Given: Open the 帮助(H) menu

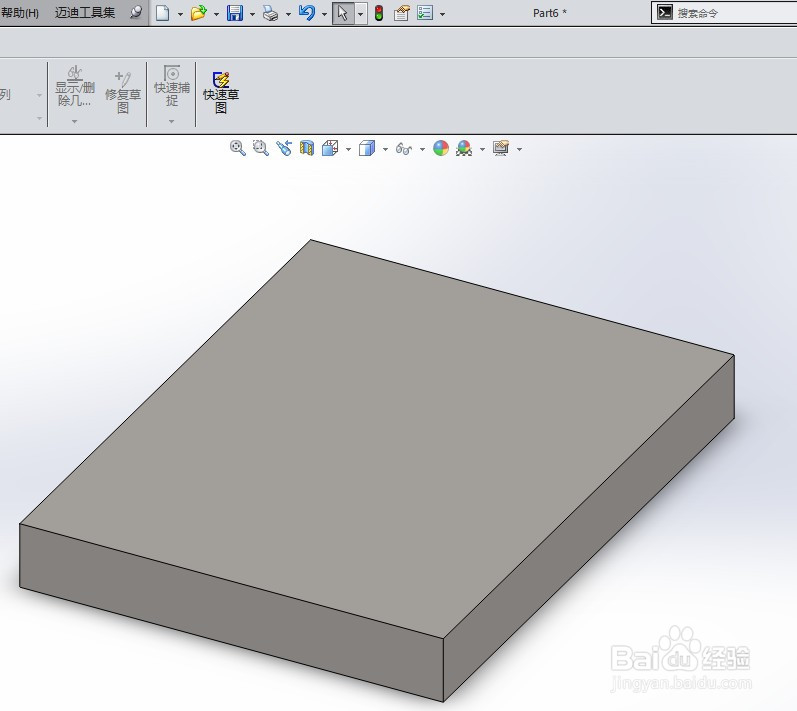Looking at the screenshot, I should pyautogui.click(x=20, y=13).
